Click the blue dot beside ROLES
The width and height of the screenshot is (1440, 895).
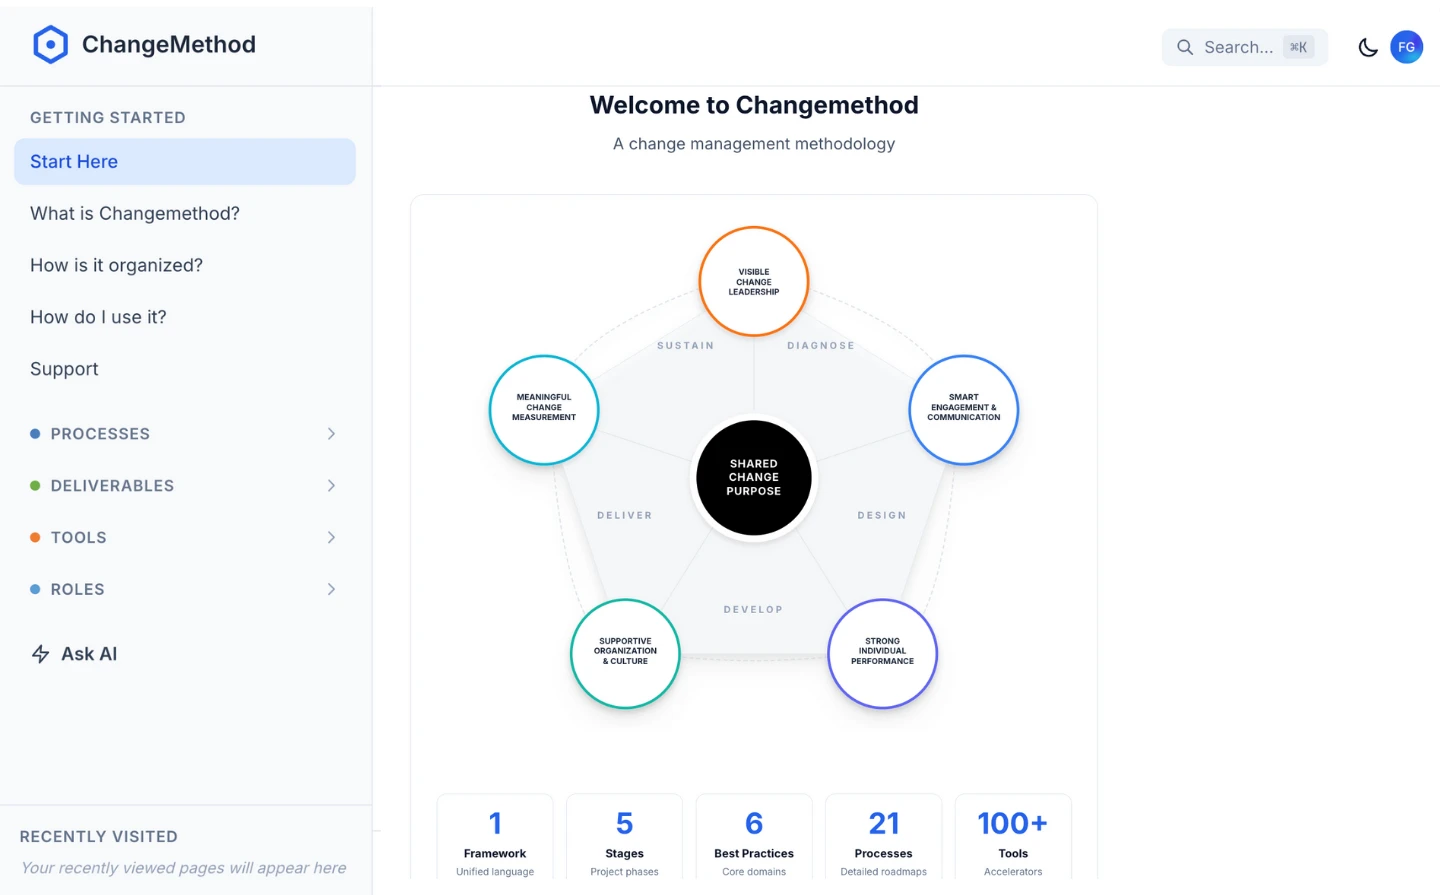pos(35,590)
